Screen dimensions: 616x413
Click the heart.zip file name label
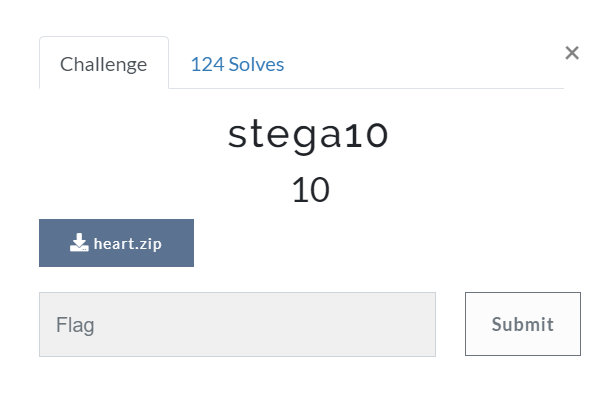(126, 243)
